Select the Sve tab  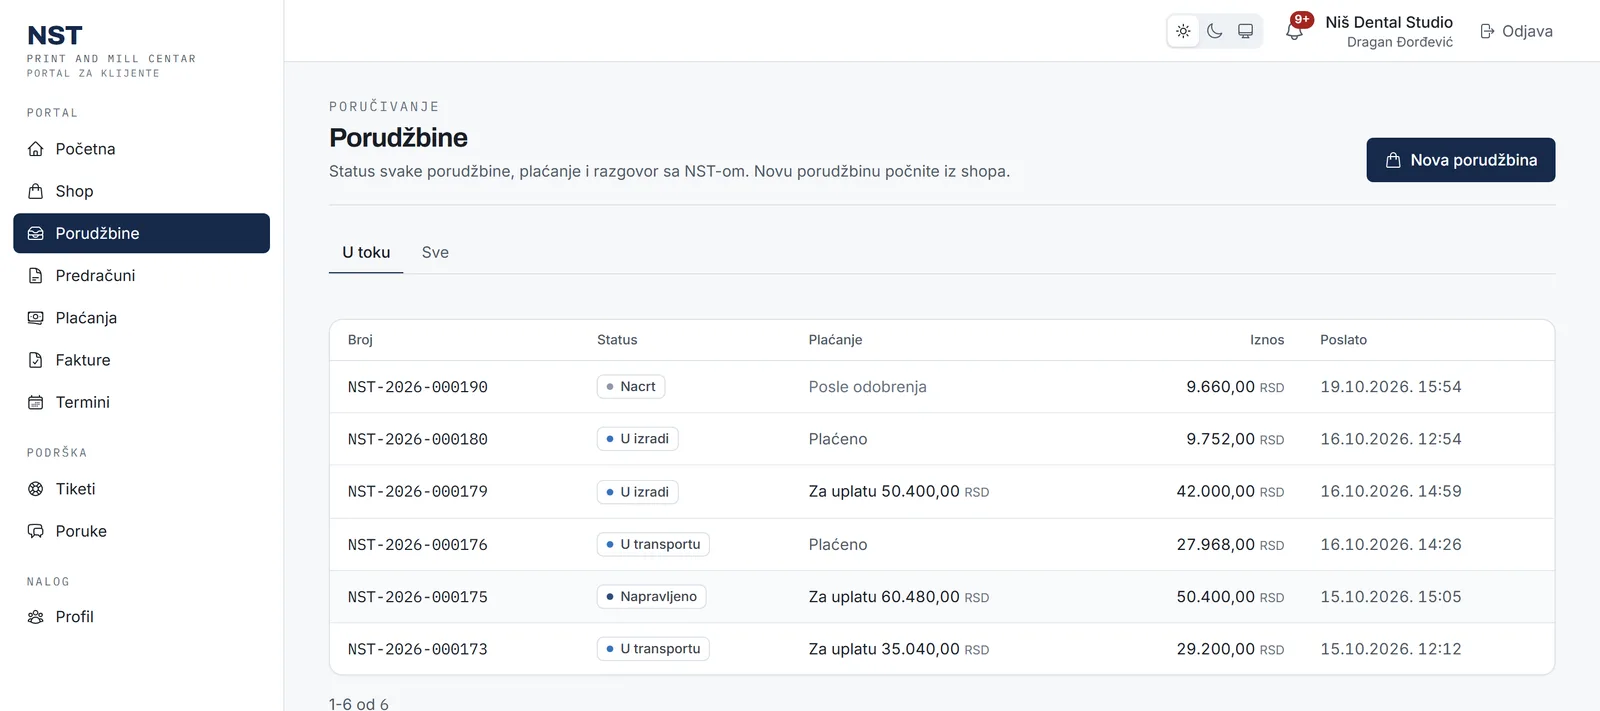click(x=435, y=253)
